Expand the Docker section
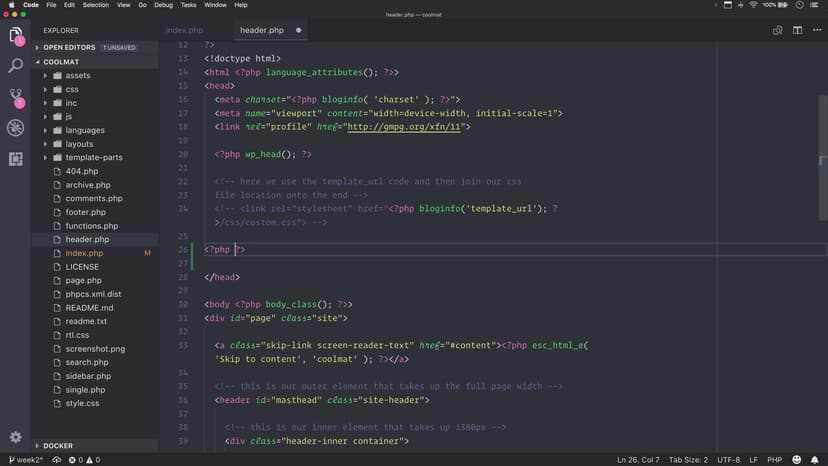 pyautogui.click(x=58, y=446)
